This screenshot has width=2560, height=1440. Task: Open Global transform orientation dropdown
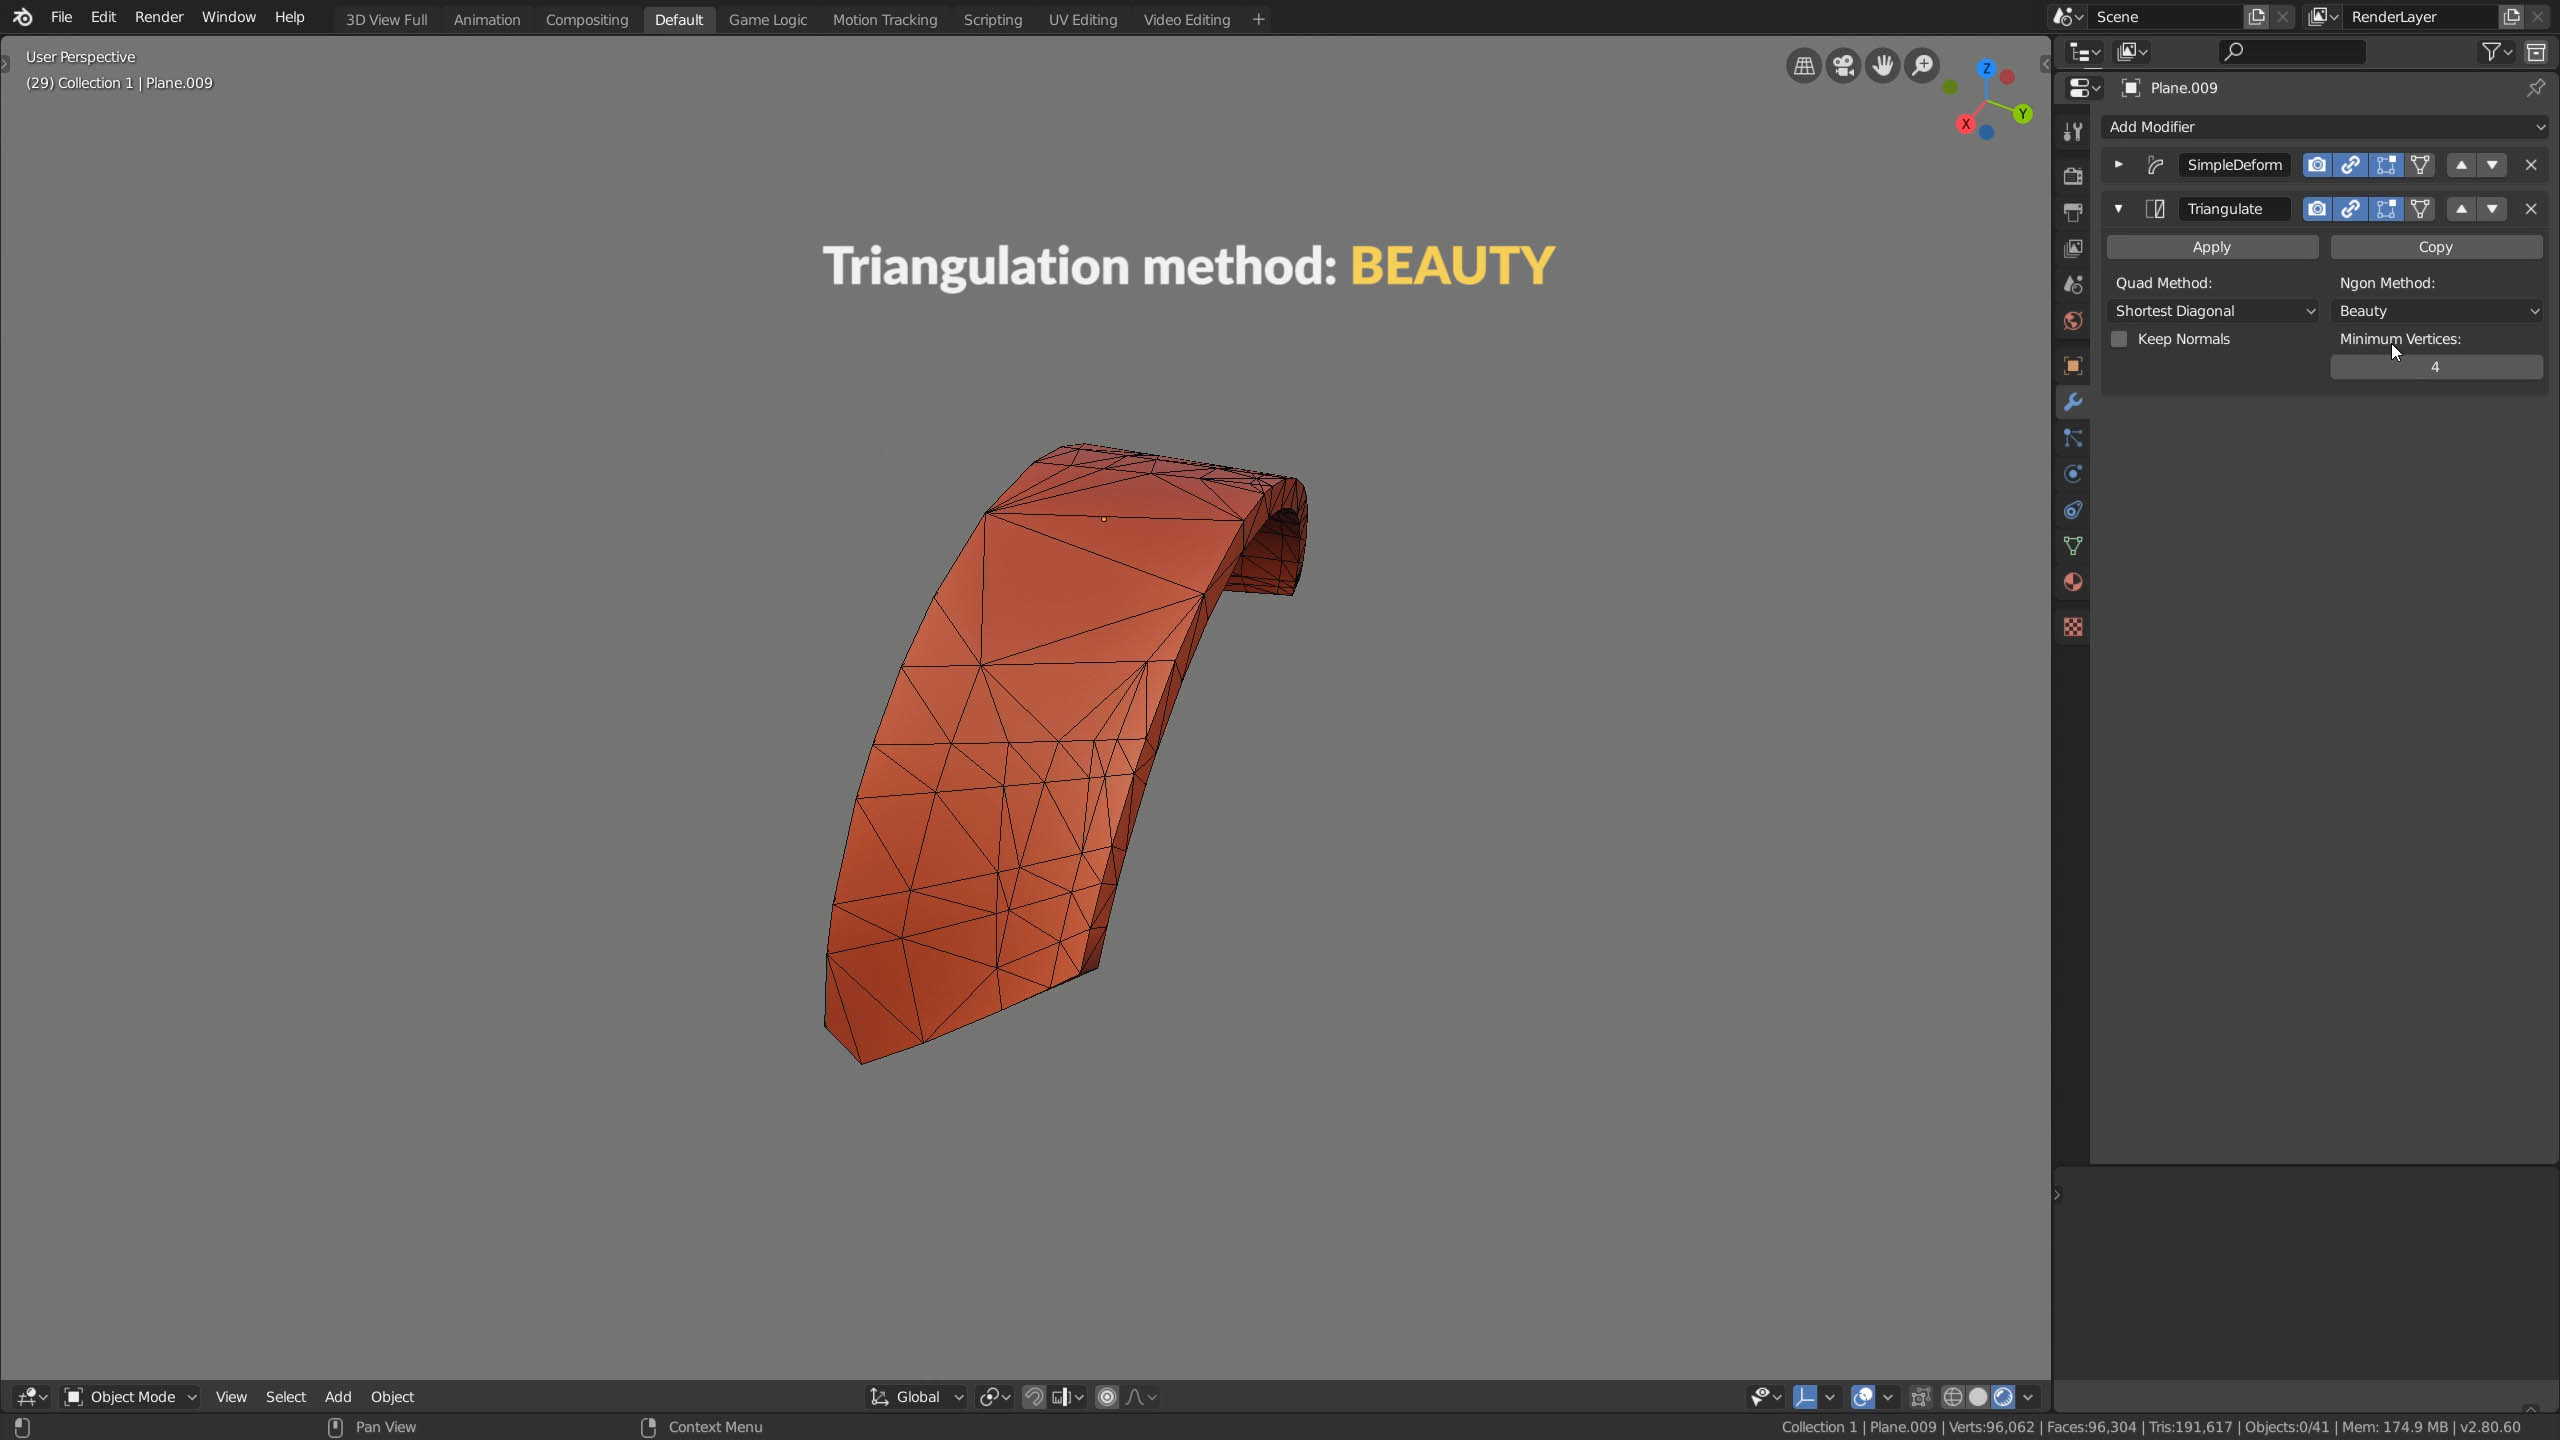click(916, 1397)
